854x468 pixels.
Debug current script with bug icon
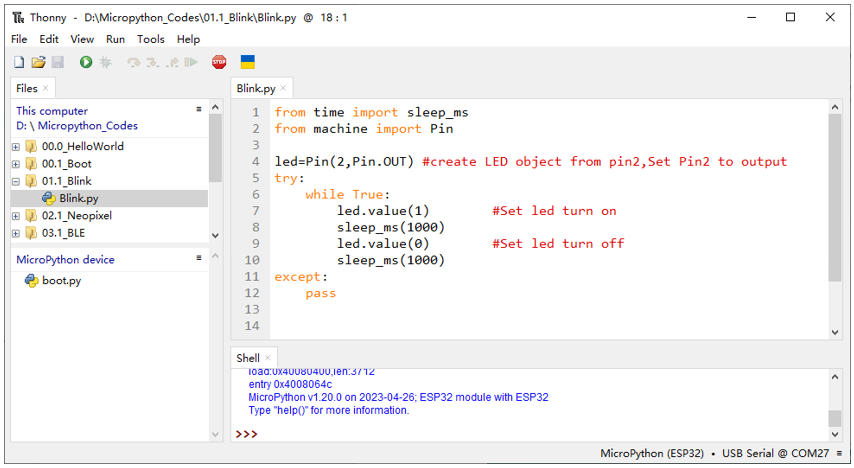point(105,62)
